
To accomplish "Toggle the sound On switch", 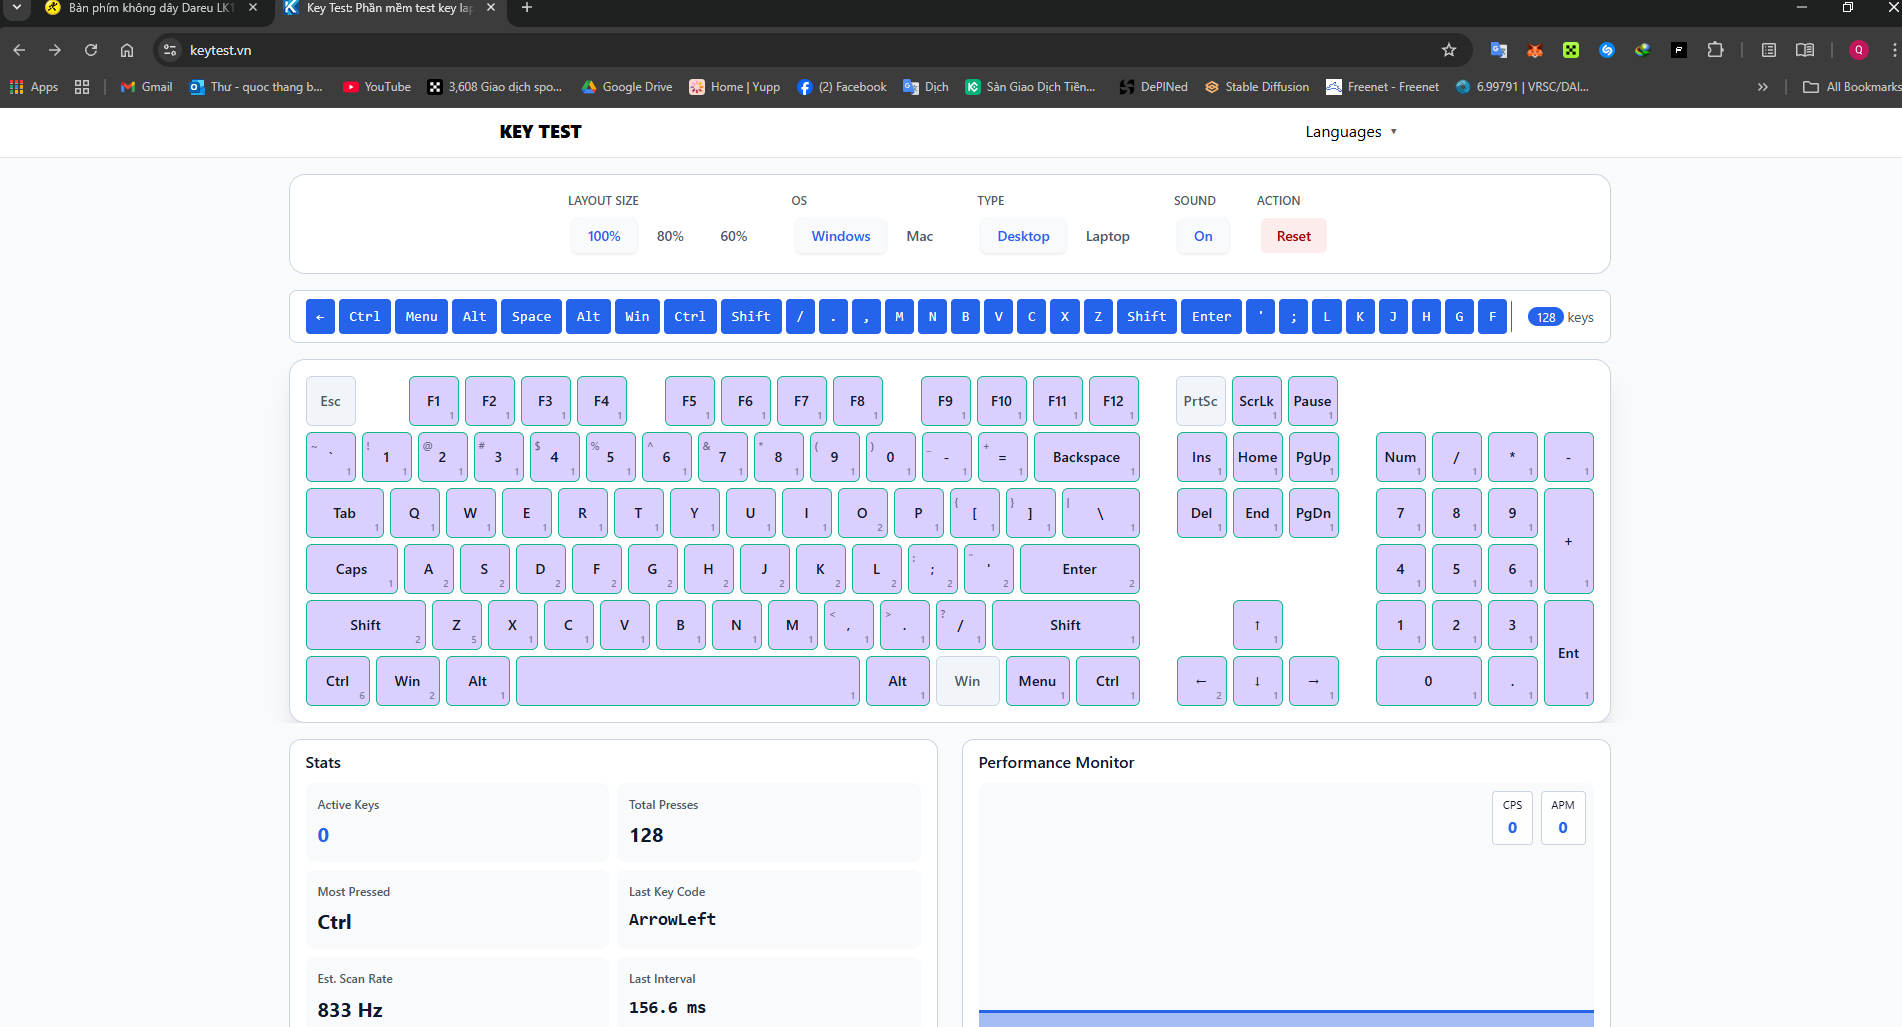I will 1202,236.
